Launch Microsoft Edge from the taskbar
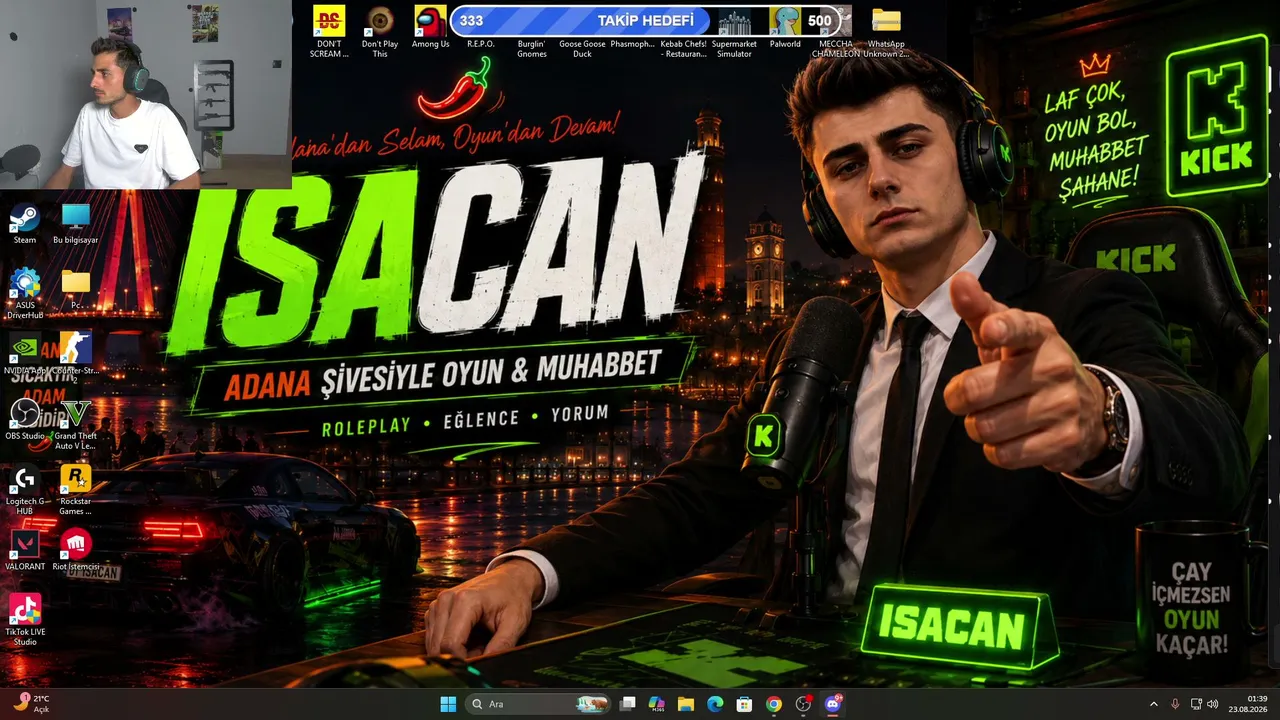 [715, 704]
